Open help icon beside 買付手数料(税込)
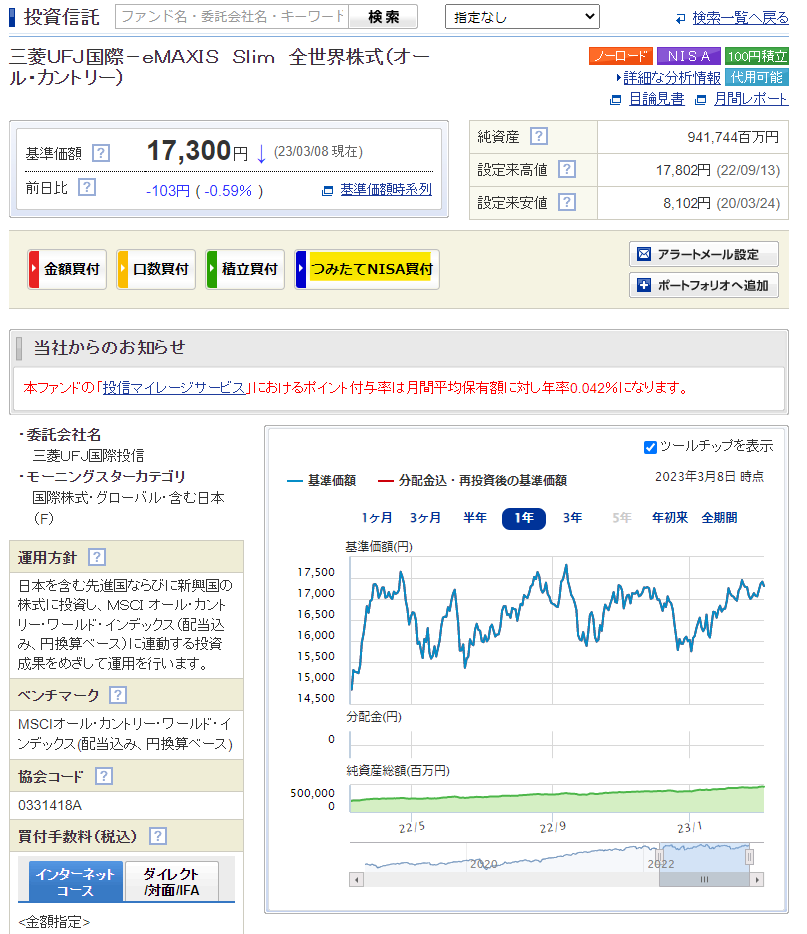 pos(158,836)
